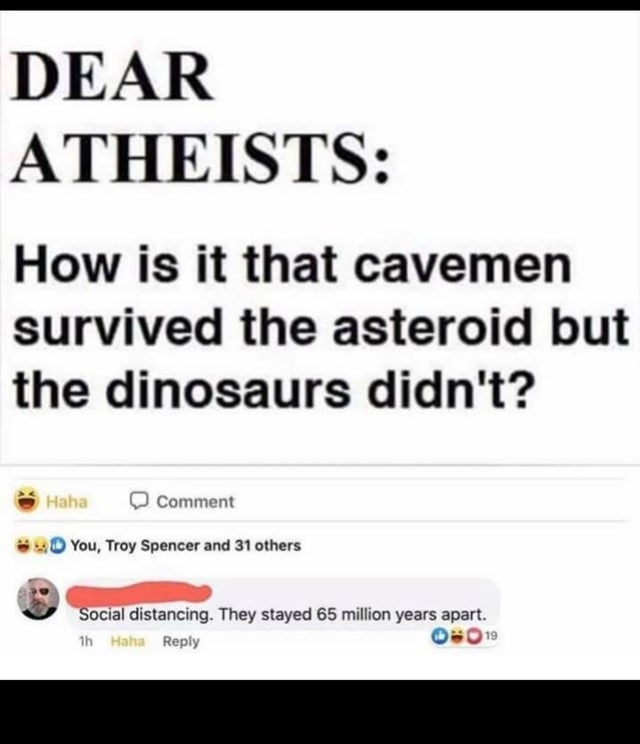The height and width of the screenshot is (744, 640).
Task: Click the commenter's profile picture
Action: [38, 599]
